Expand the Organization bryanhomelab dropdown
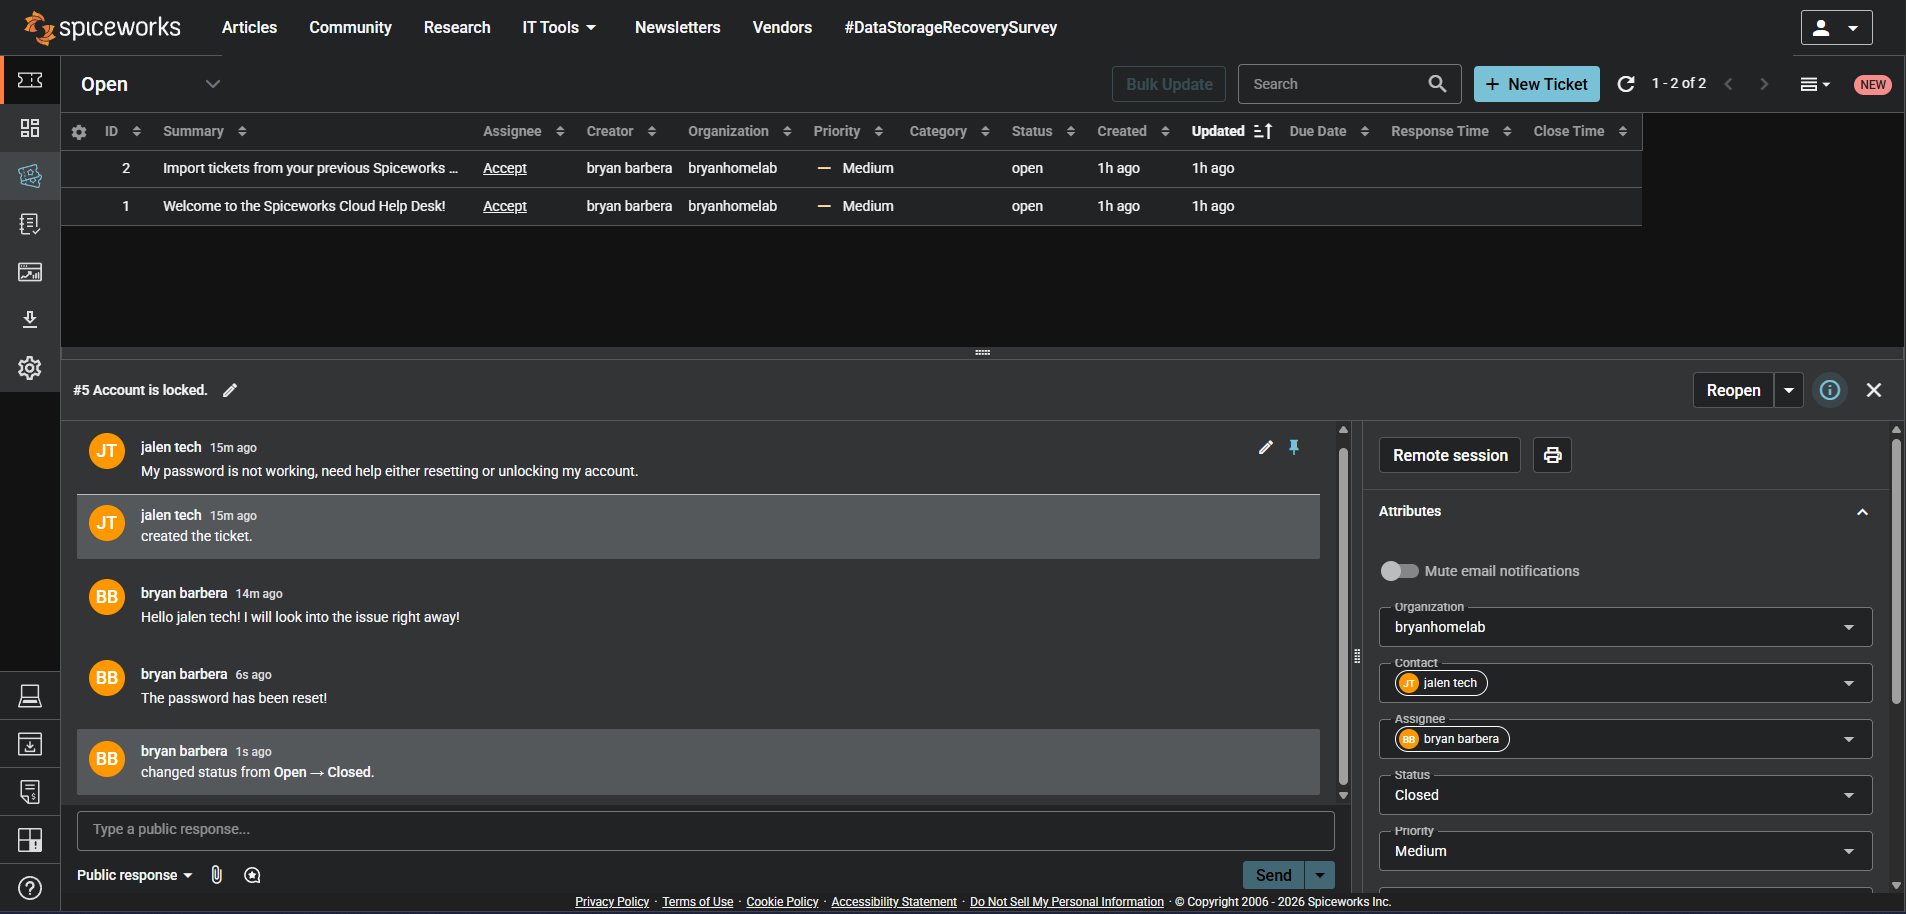 pos(1625,627)
